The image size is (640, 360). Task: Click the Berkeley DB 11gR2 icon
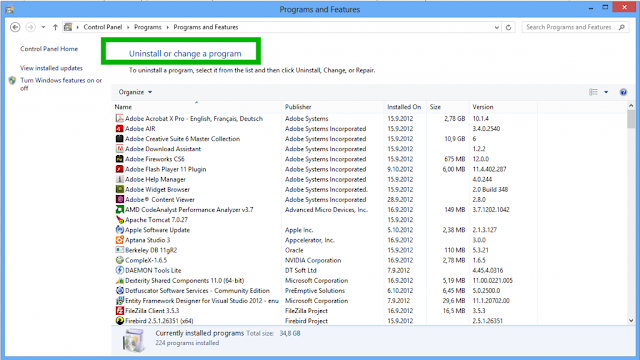119,250
